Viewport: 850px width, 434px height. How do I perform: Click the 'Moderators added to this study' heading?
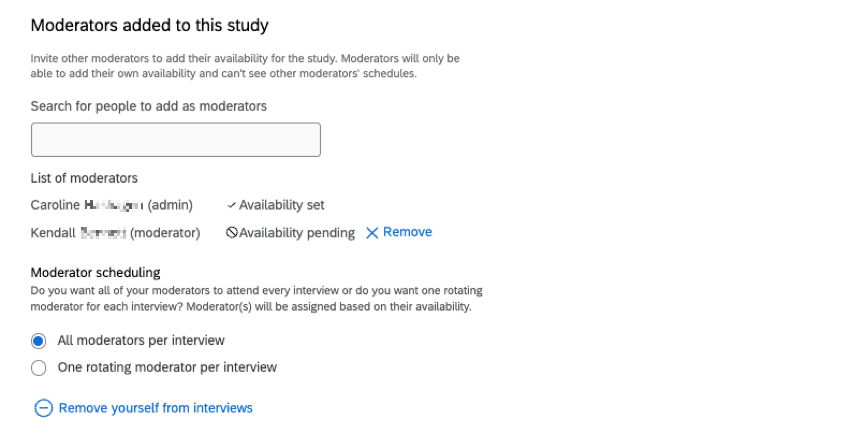tap(150, 24)
